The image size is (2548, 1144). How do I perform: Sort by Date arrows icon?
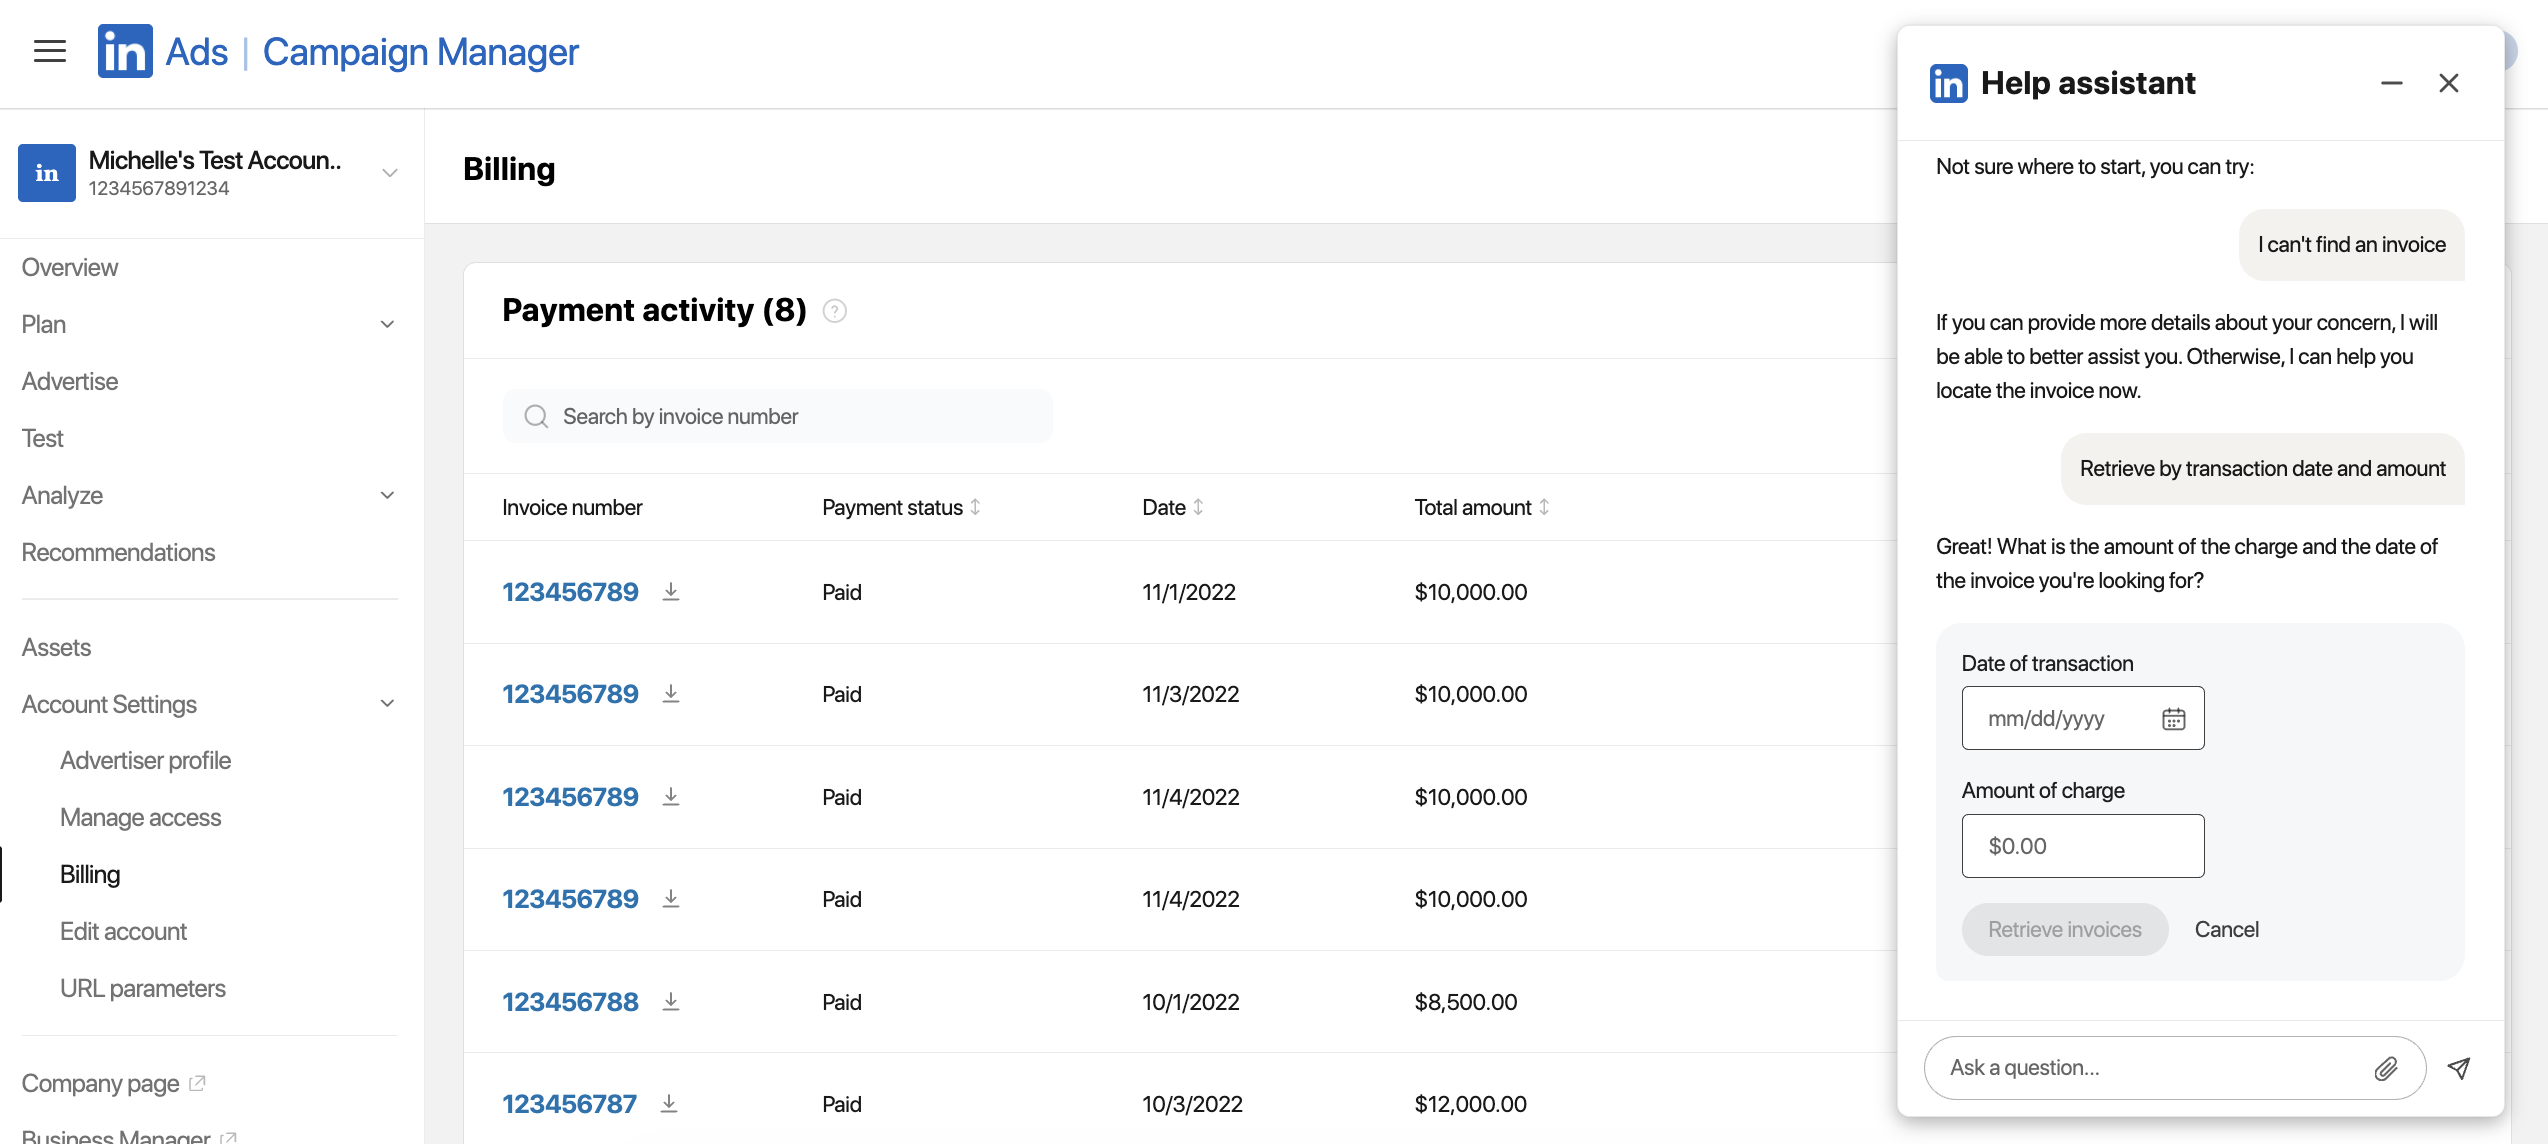(x=1198, y=507)
